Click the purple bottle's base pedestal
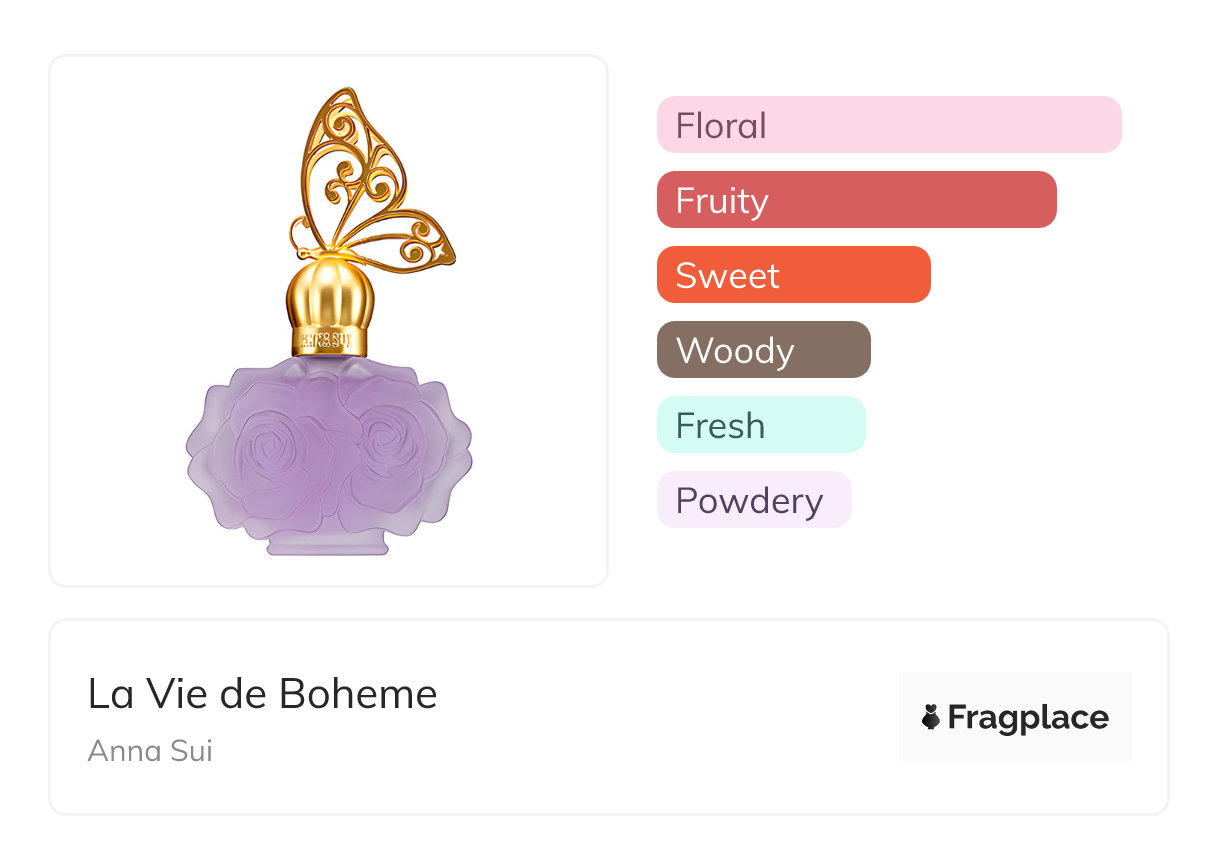This screenshot has height=864, width=1218. [x=328, y=543]
